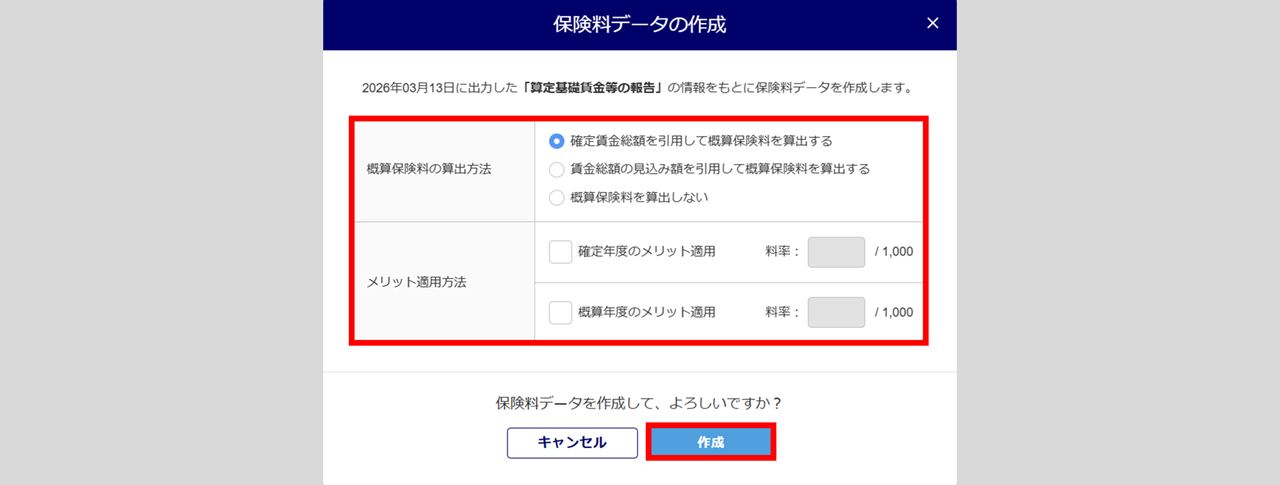Click the / 1,000 text beside 確定年度 rate
The height and width of the screenshot is (485, 1280).
893,252
